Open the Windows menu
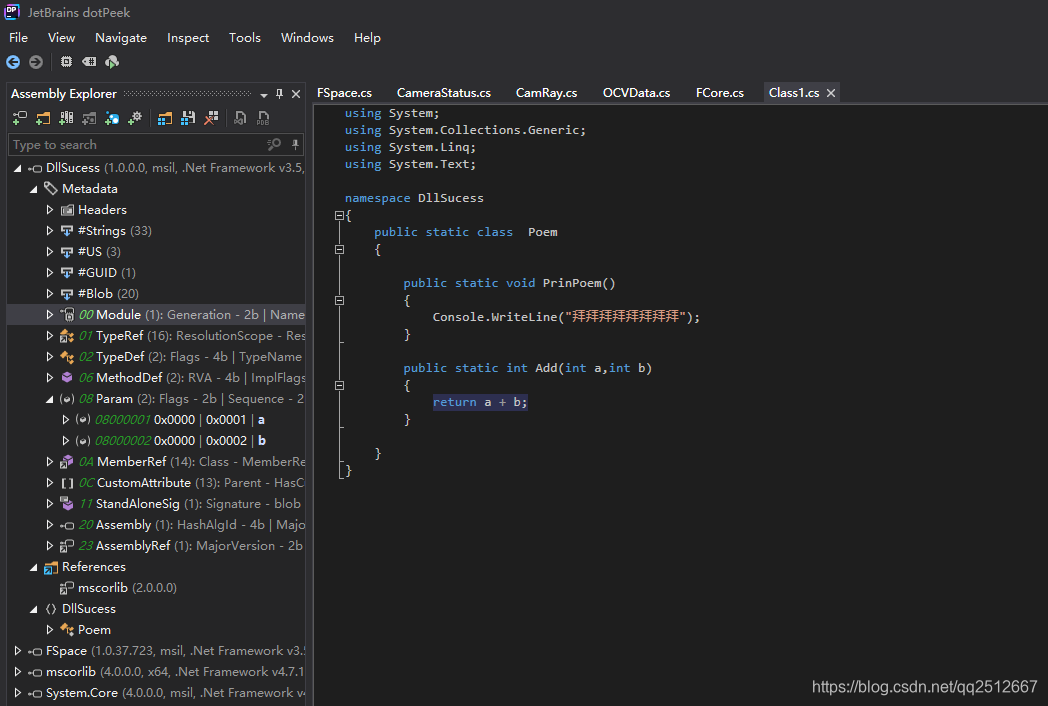The width and height of the screenshot is (1048, 706). [x=307, y=38]
